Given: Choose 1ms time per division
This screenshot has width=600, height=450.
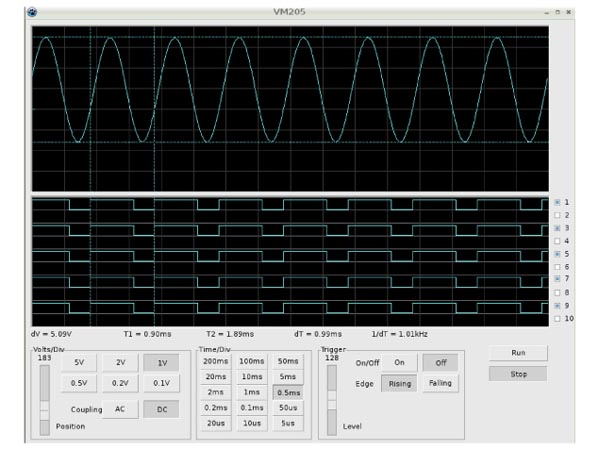Looking at the screenshot, I should pyautogui.click(x=252, y=392).
